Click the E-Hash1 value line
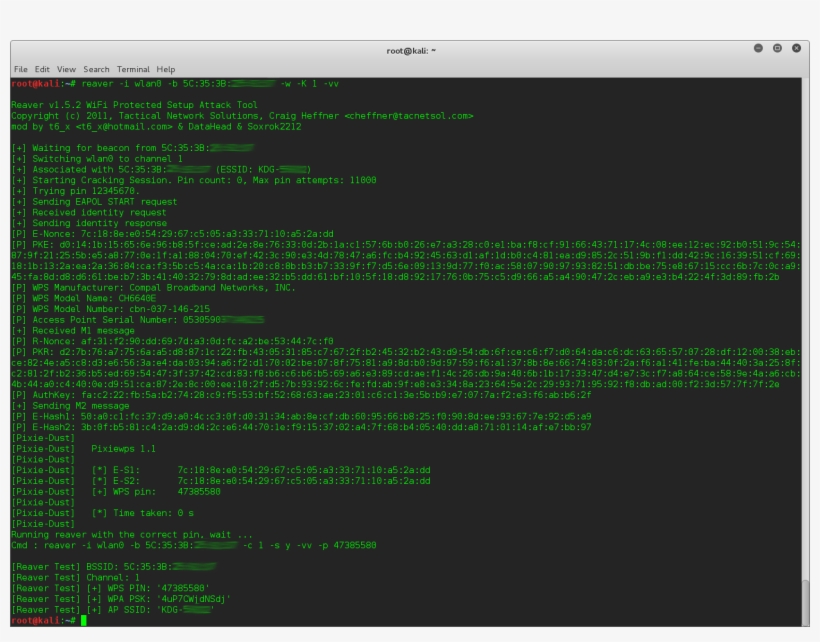This screenshot has height=642, width=820. [x=301, y=417]
